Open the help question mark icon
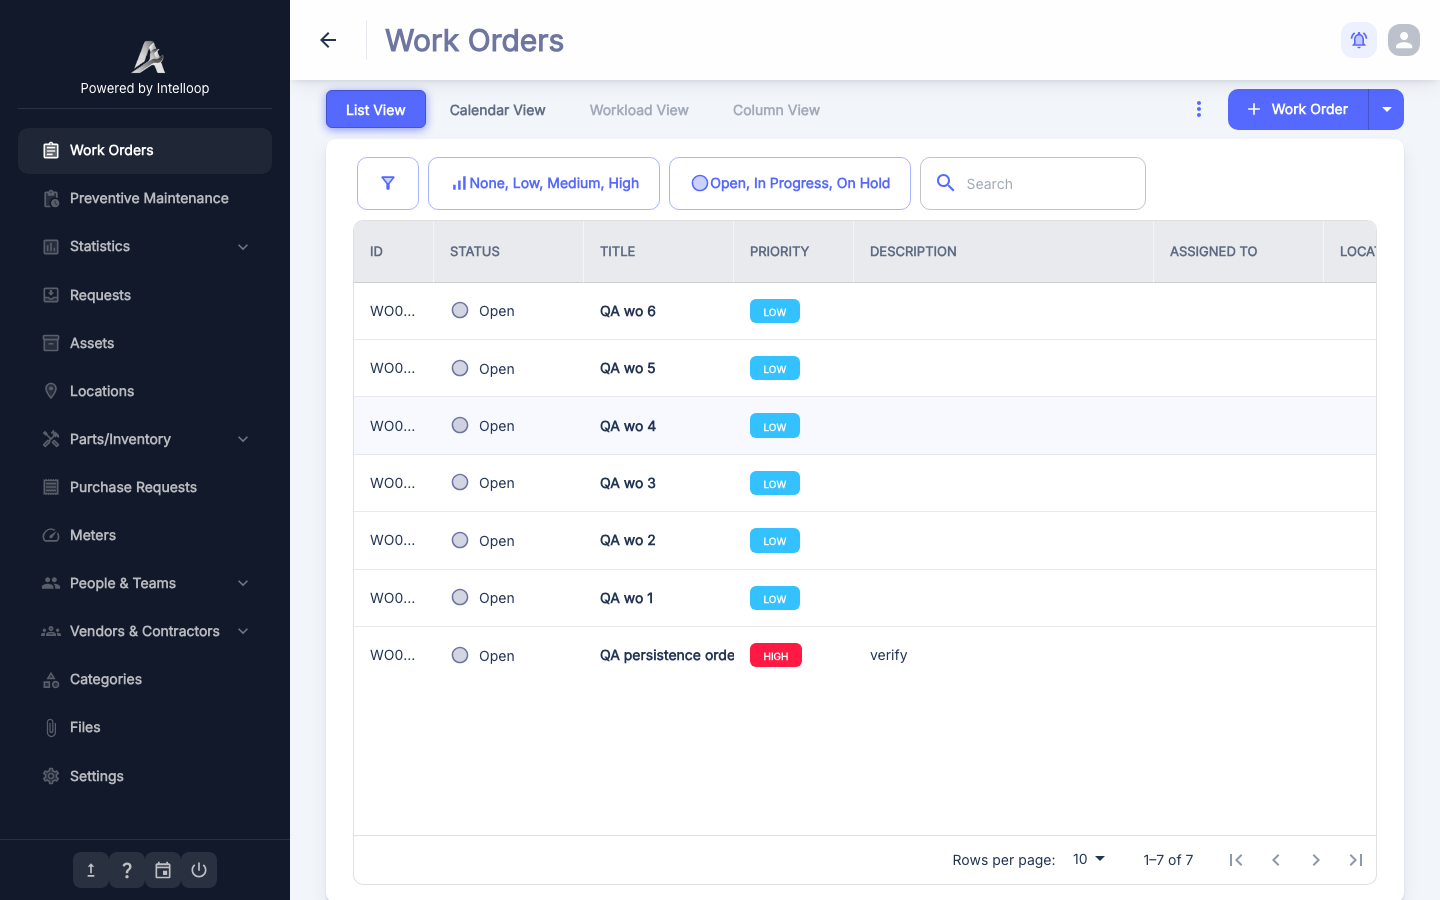 pyautogui.click(x=127, y=870)
